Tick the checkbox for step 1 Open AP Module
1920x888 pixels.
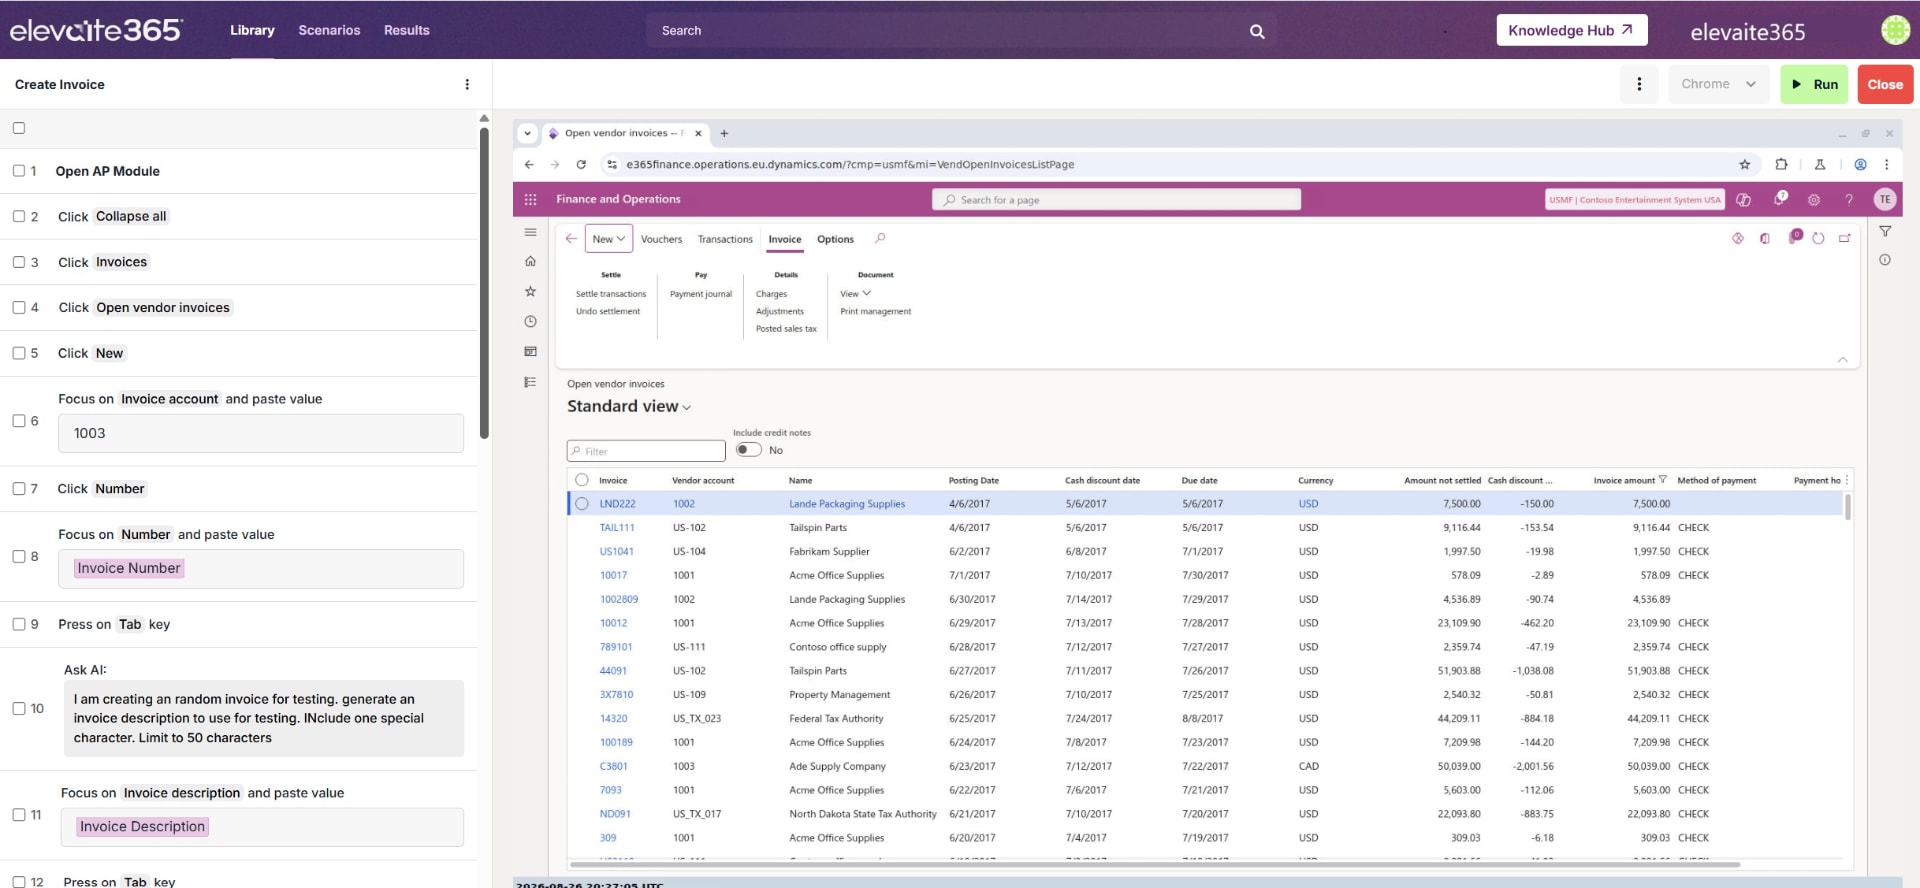pos(19,171)
